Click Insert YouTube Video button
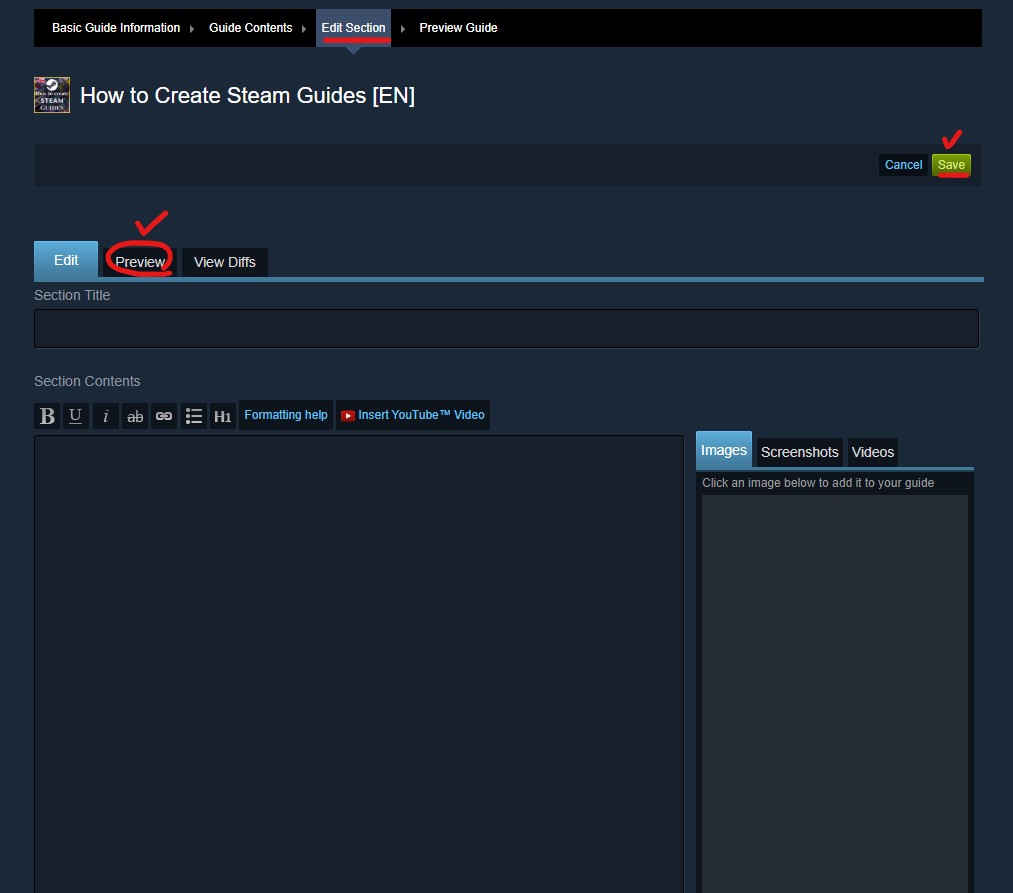1013x893 pixels. 413,415
